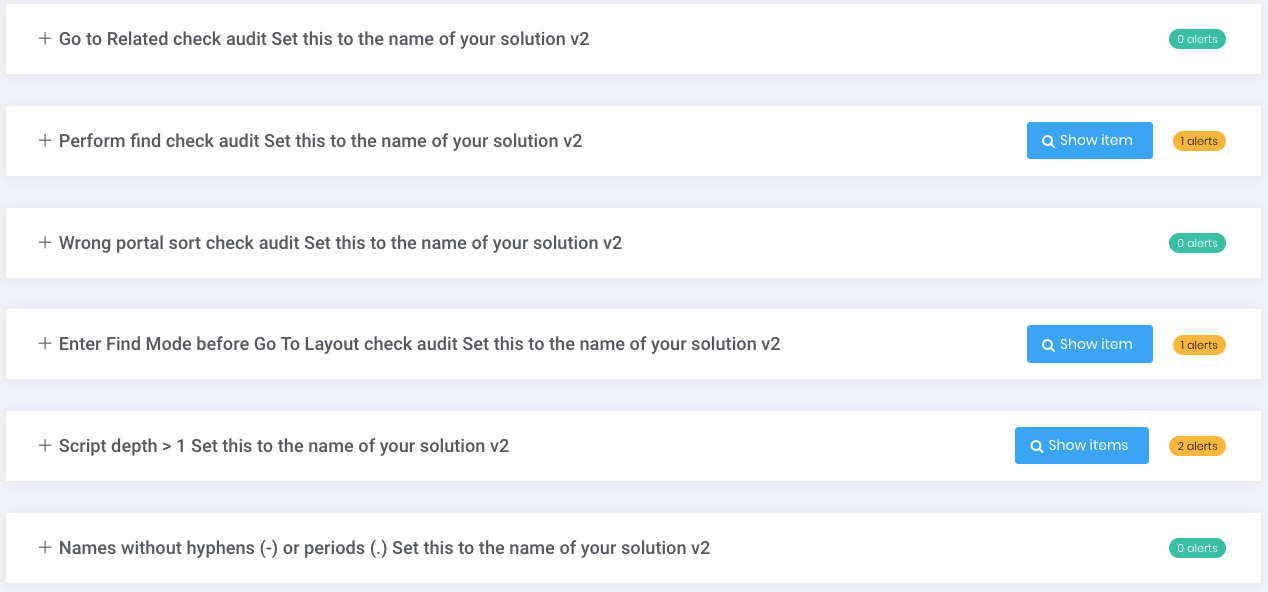Click the 1 alerts badge on Enter Find Mode
This screenshot has height=592, width=1268.
1199,345
